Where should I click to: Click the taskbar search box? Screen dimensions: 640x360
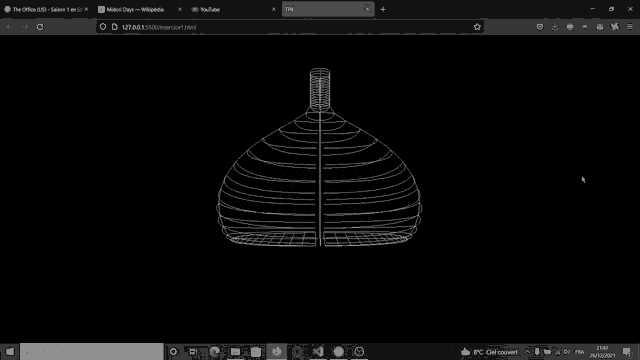pyautogui.click(x=92, y=351)
